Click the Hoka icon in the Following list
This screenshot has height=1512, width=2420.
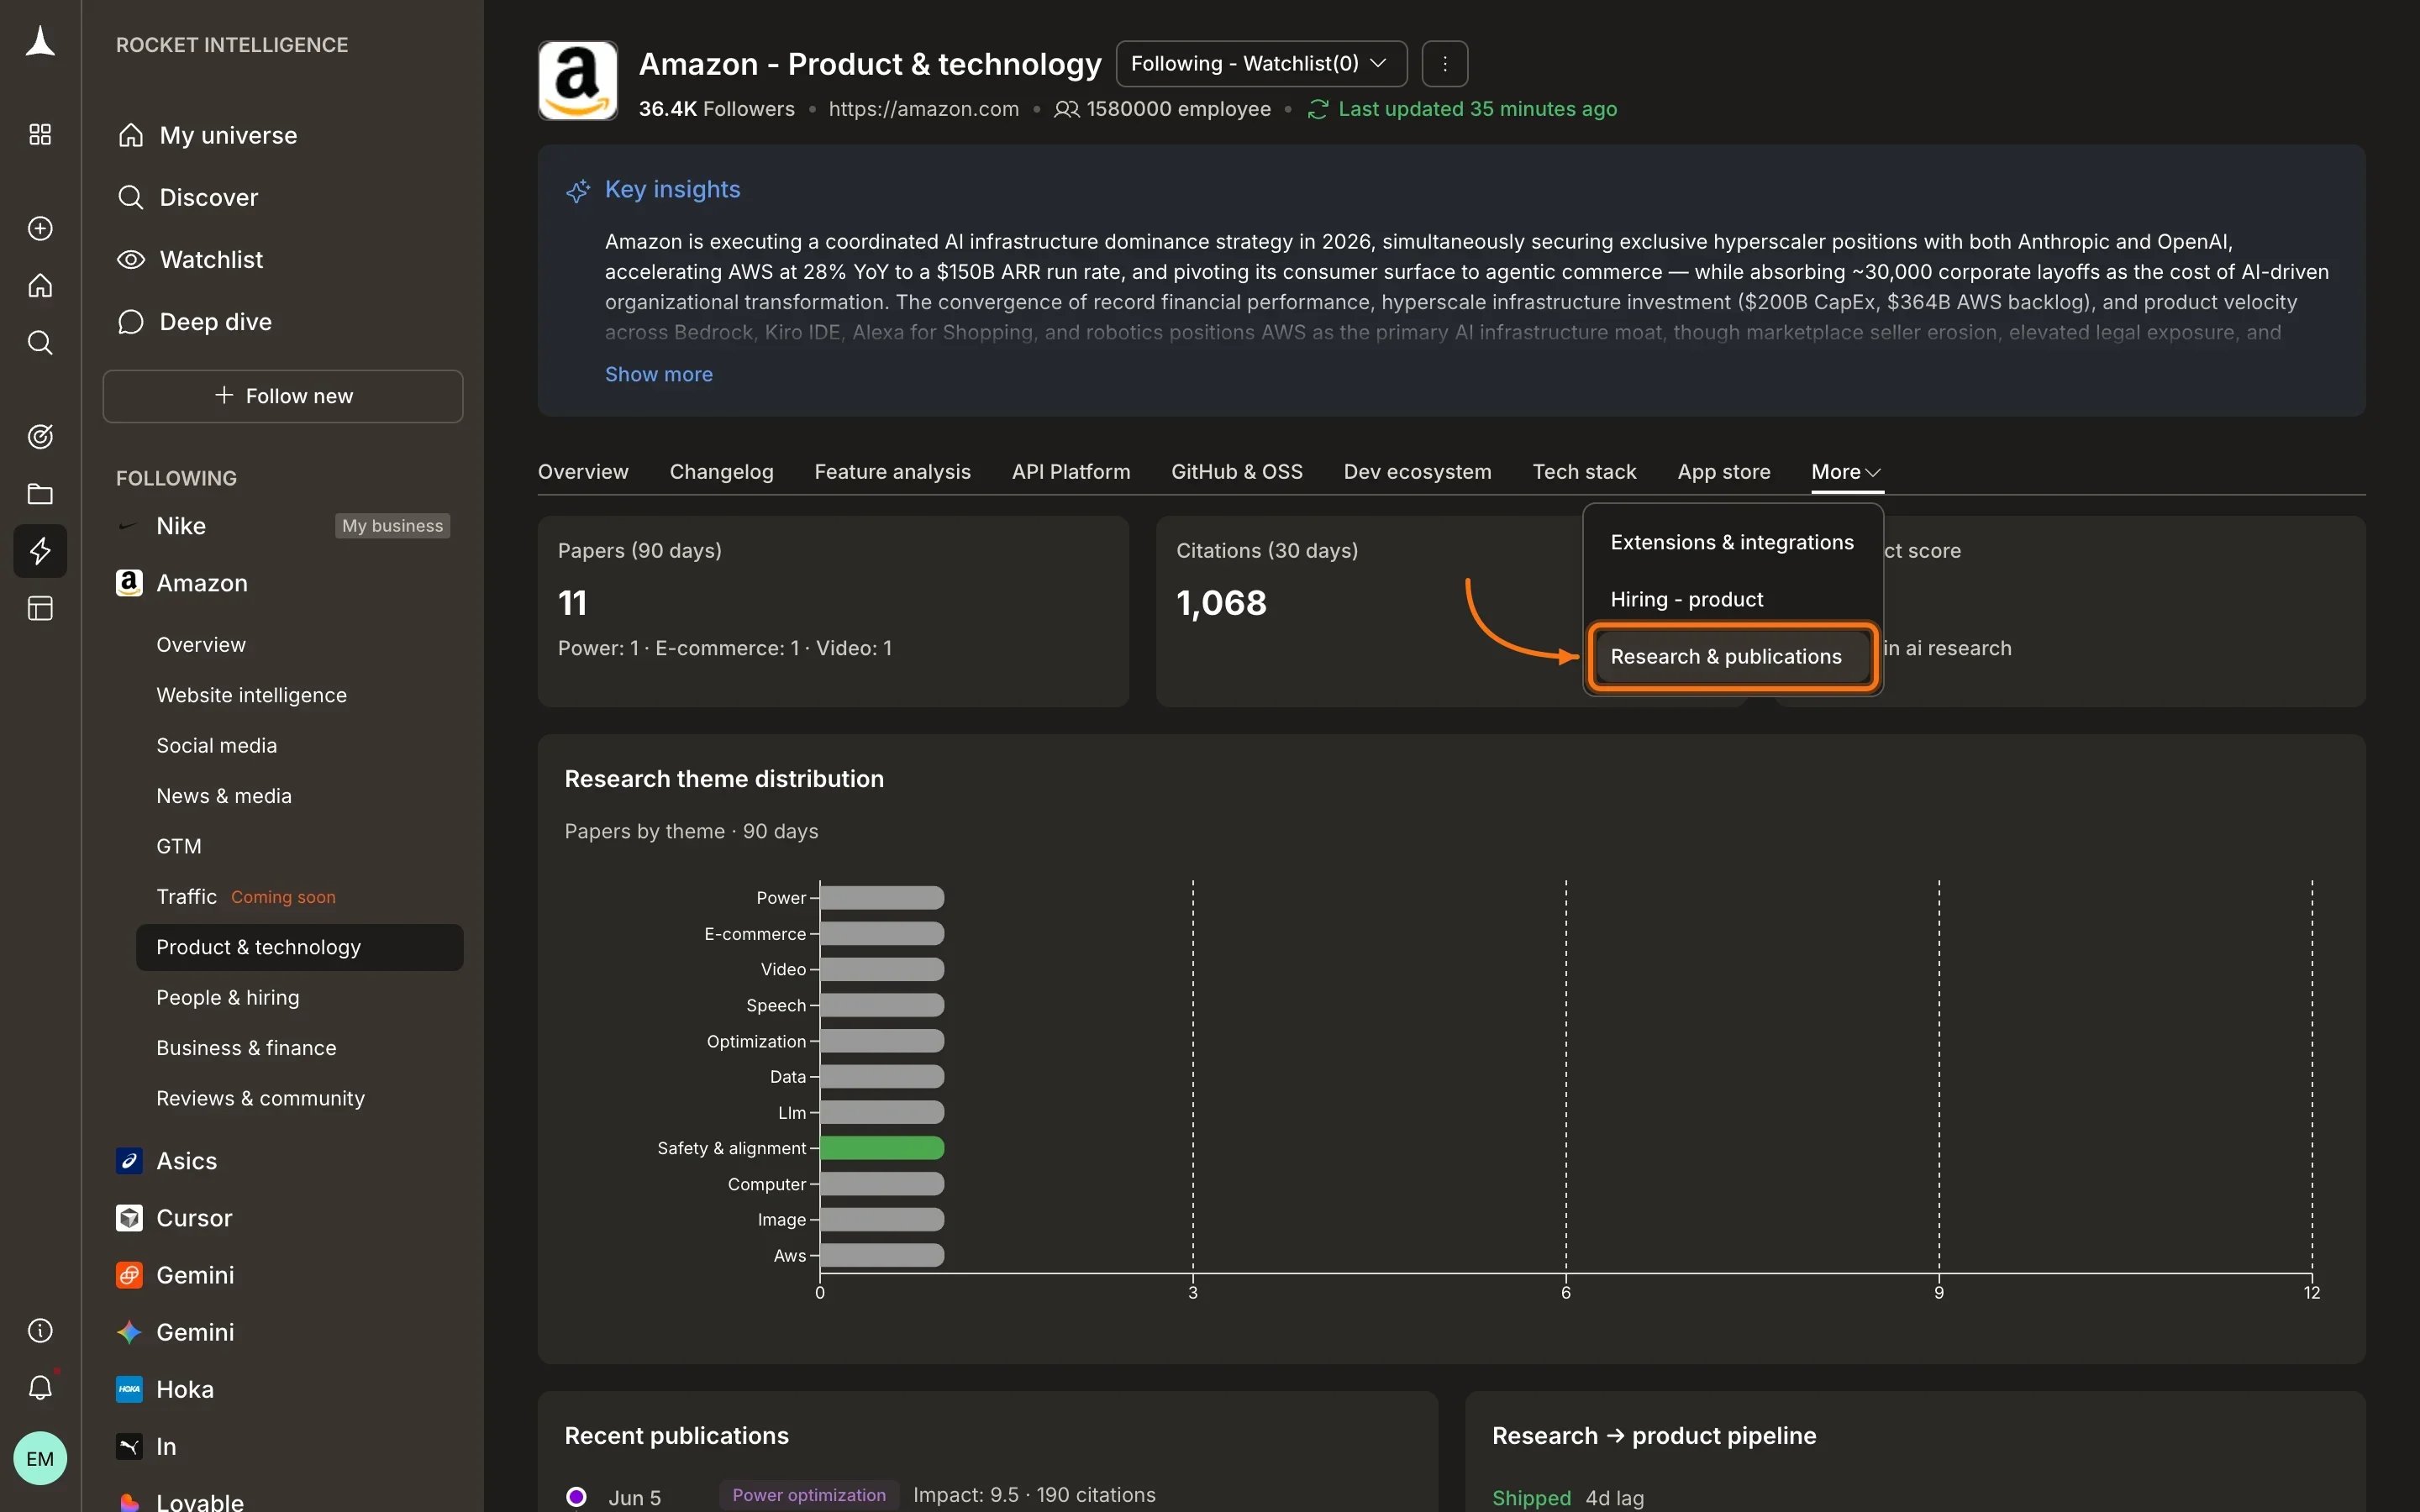pyautogui.click(x=129, y=1389)
